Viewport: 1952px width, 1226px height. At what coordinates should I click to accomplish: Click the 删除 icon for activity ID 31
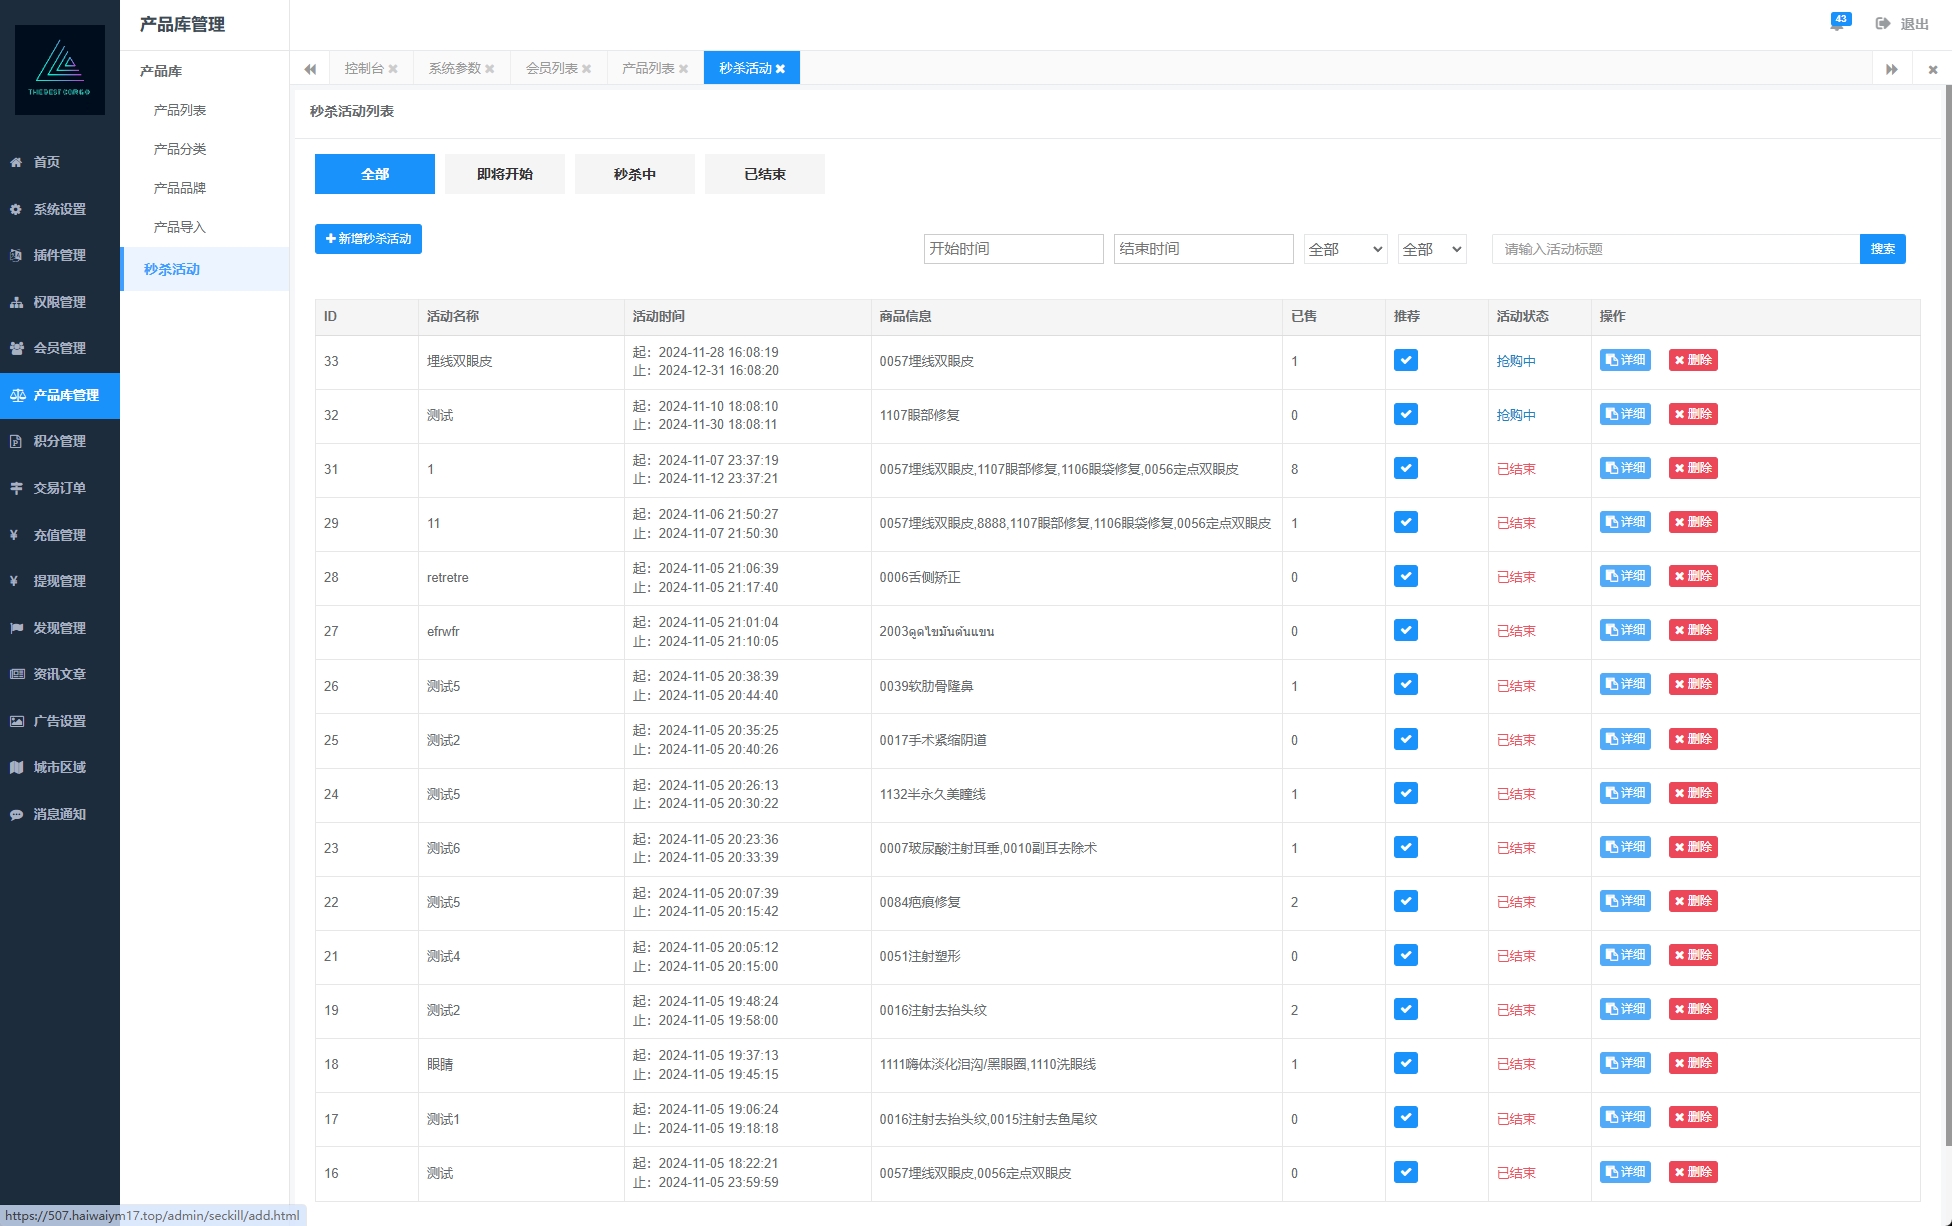click(x=1692, y=468)
